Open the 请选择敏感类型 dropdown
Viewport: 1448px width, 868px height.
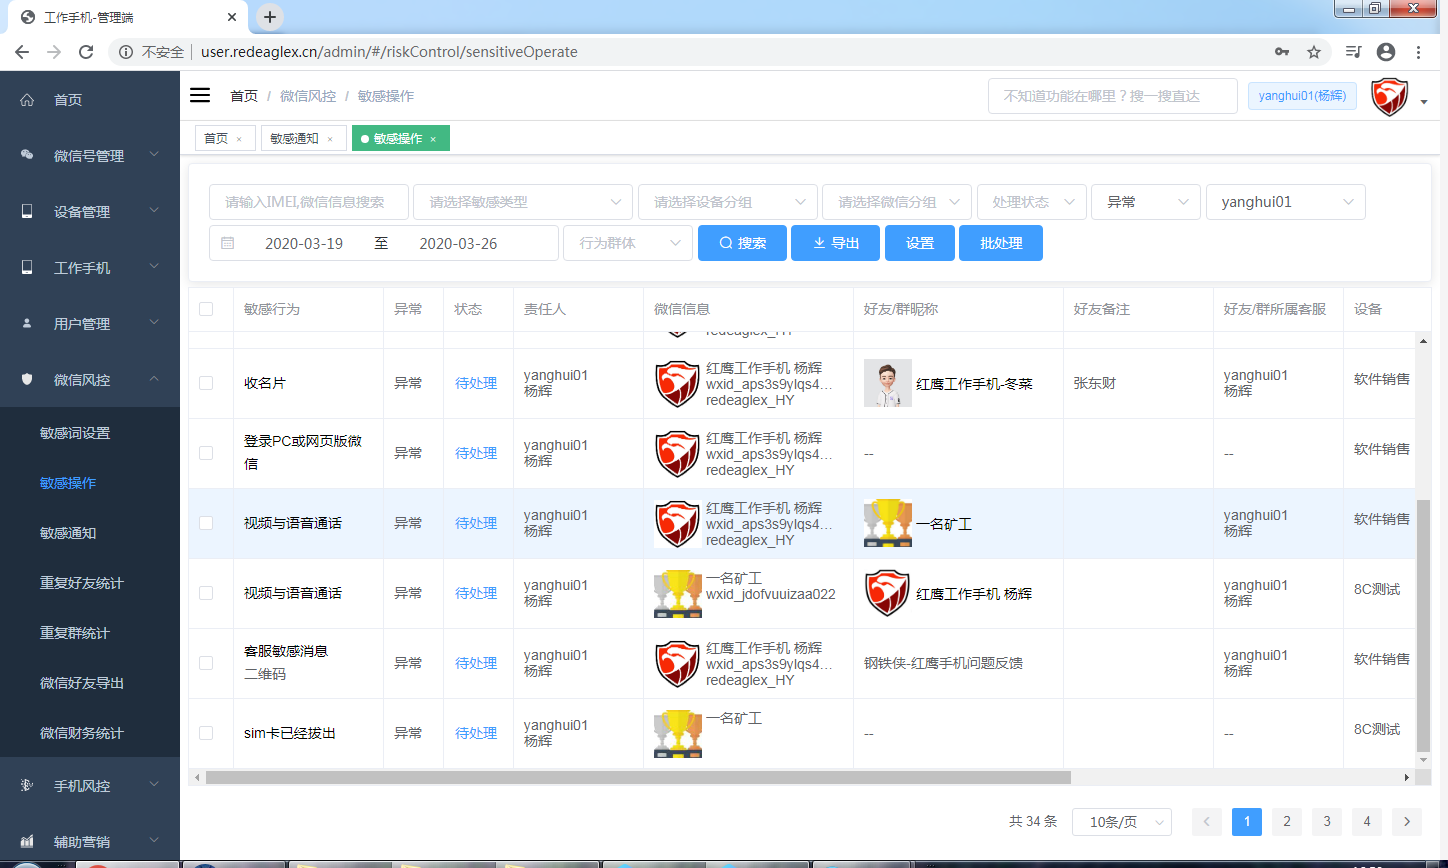point(523,202)
